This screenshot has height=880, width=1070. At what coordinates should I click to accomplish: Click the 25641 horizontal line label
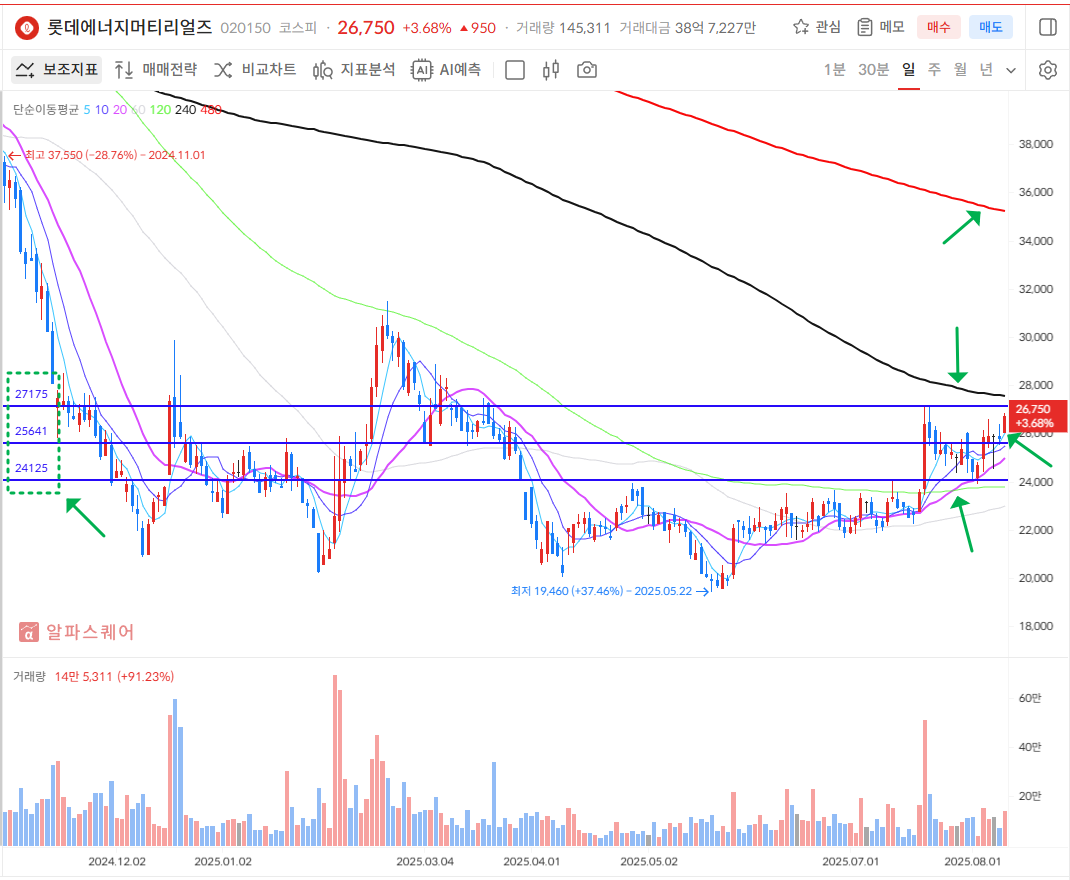click(31, 431)
